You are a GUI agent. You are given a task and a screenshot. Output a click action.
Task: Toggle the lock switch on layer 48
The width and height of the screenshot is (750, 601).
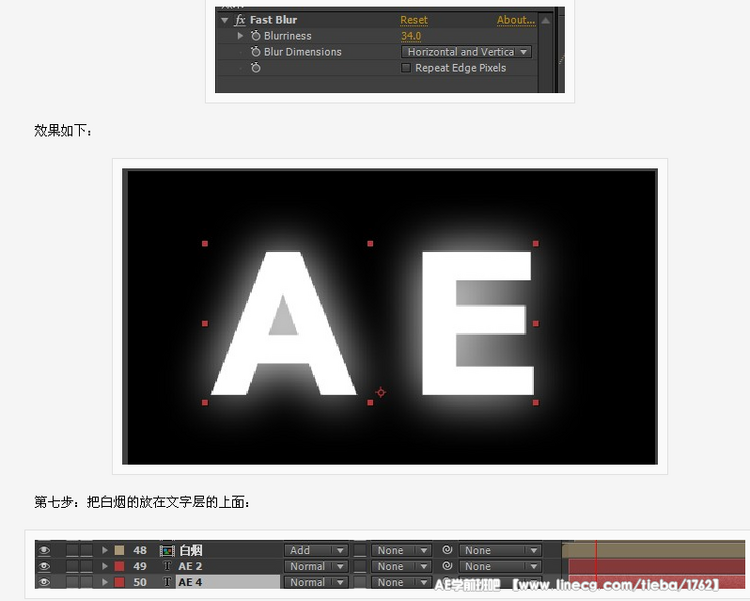[87, 550]
